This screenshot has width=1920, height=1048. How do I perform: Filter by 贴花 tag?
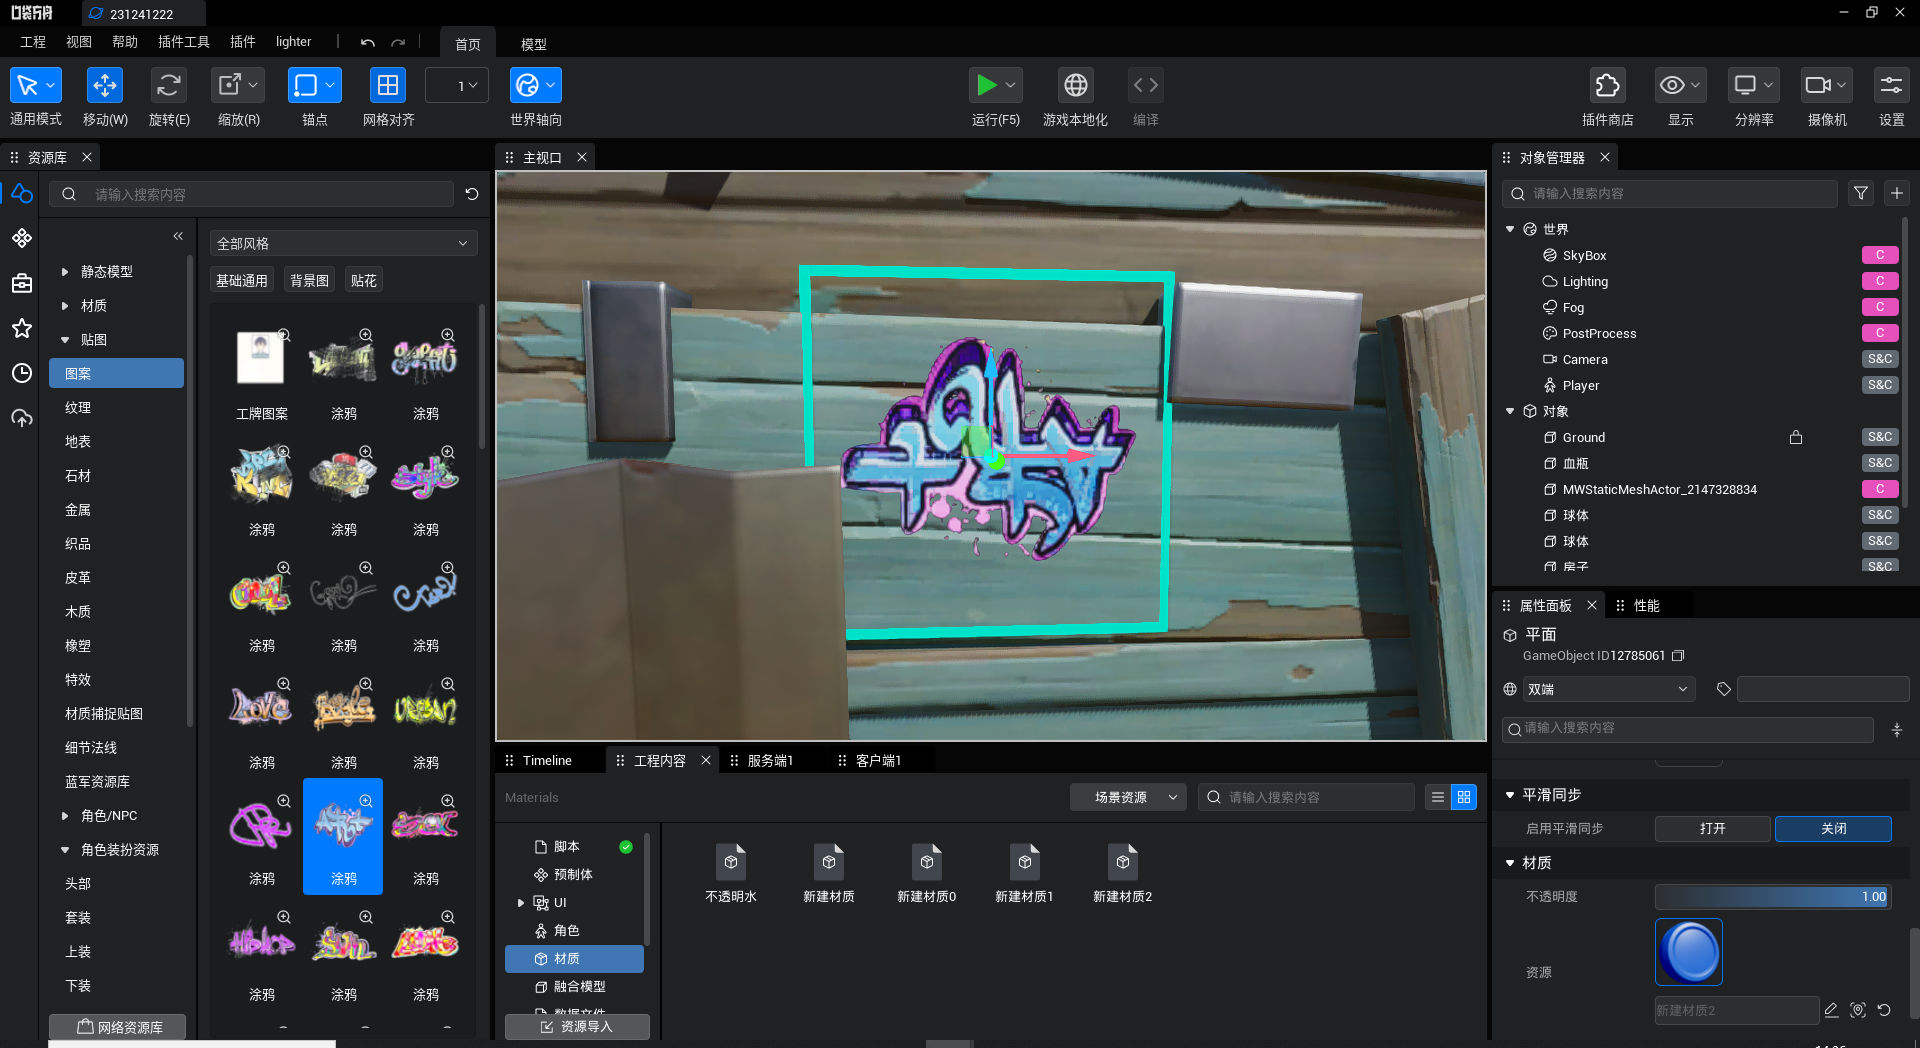point(364,281)
